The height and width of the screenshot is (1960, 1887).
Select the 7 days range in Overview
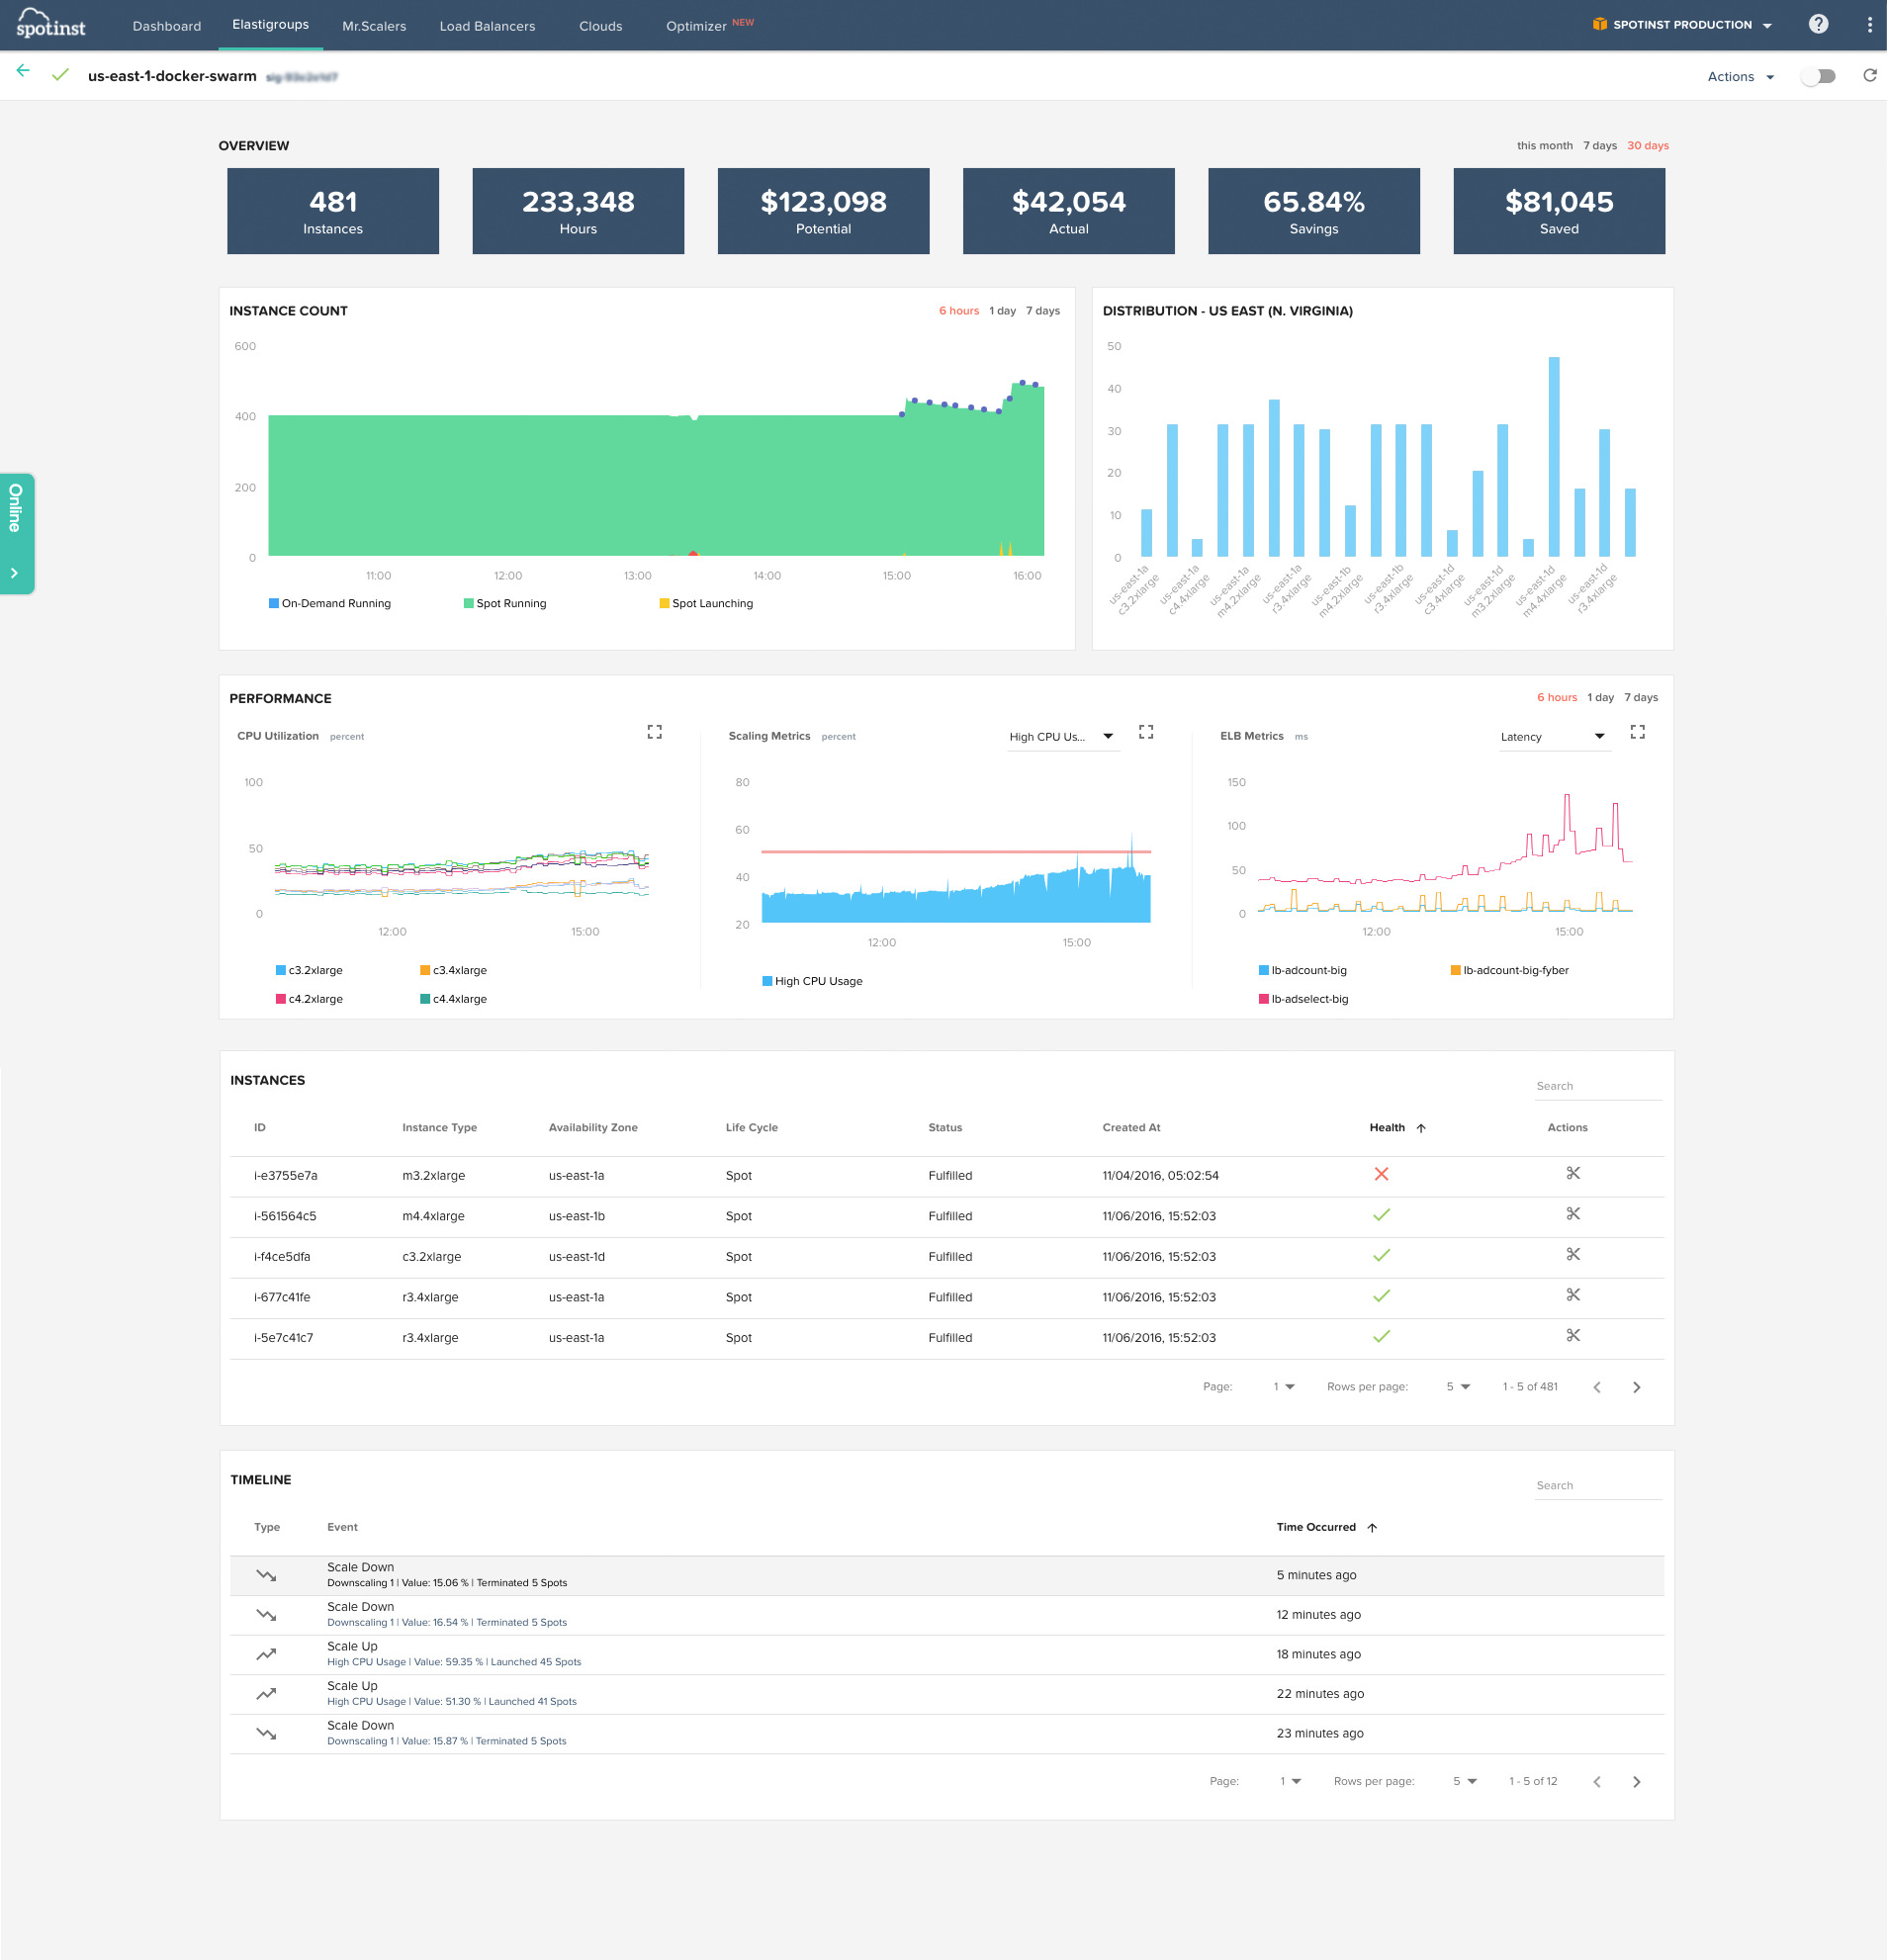tap(1599, 146)
